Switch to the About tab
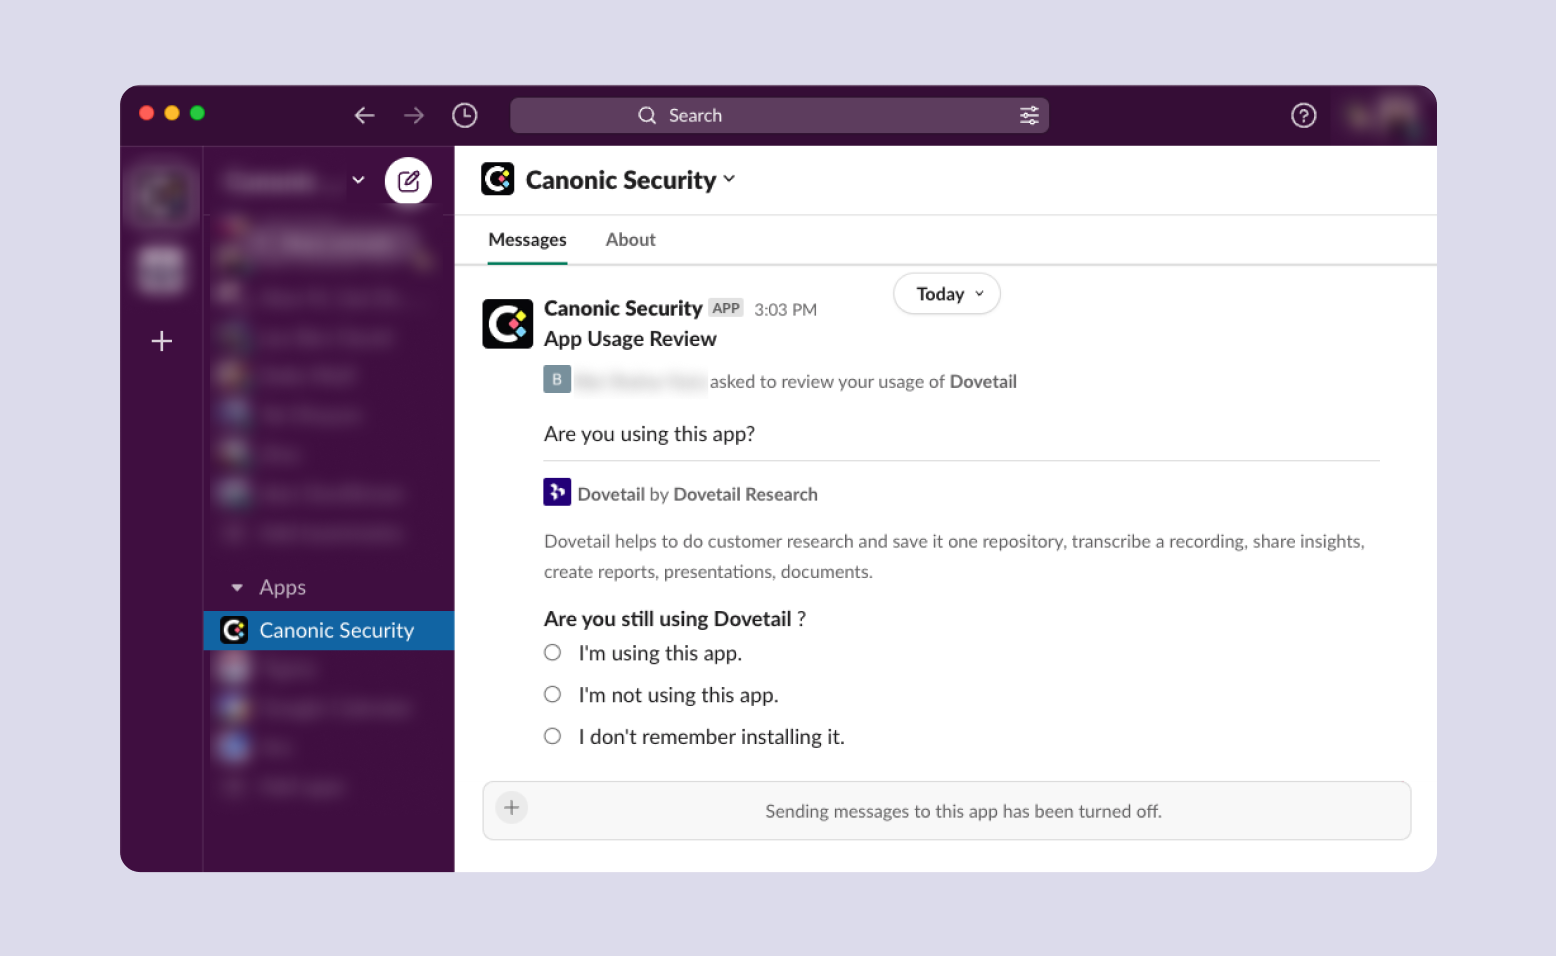The image size is (1556, 956). 630,239
